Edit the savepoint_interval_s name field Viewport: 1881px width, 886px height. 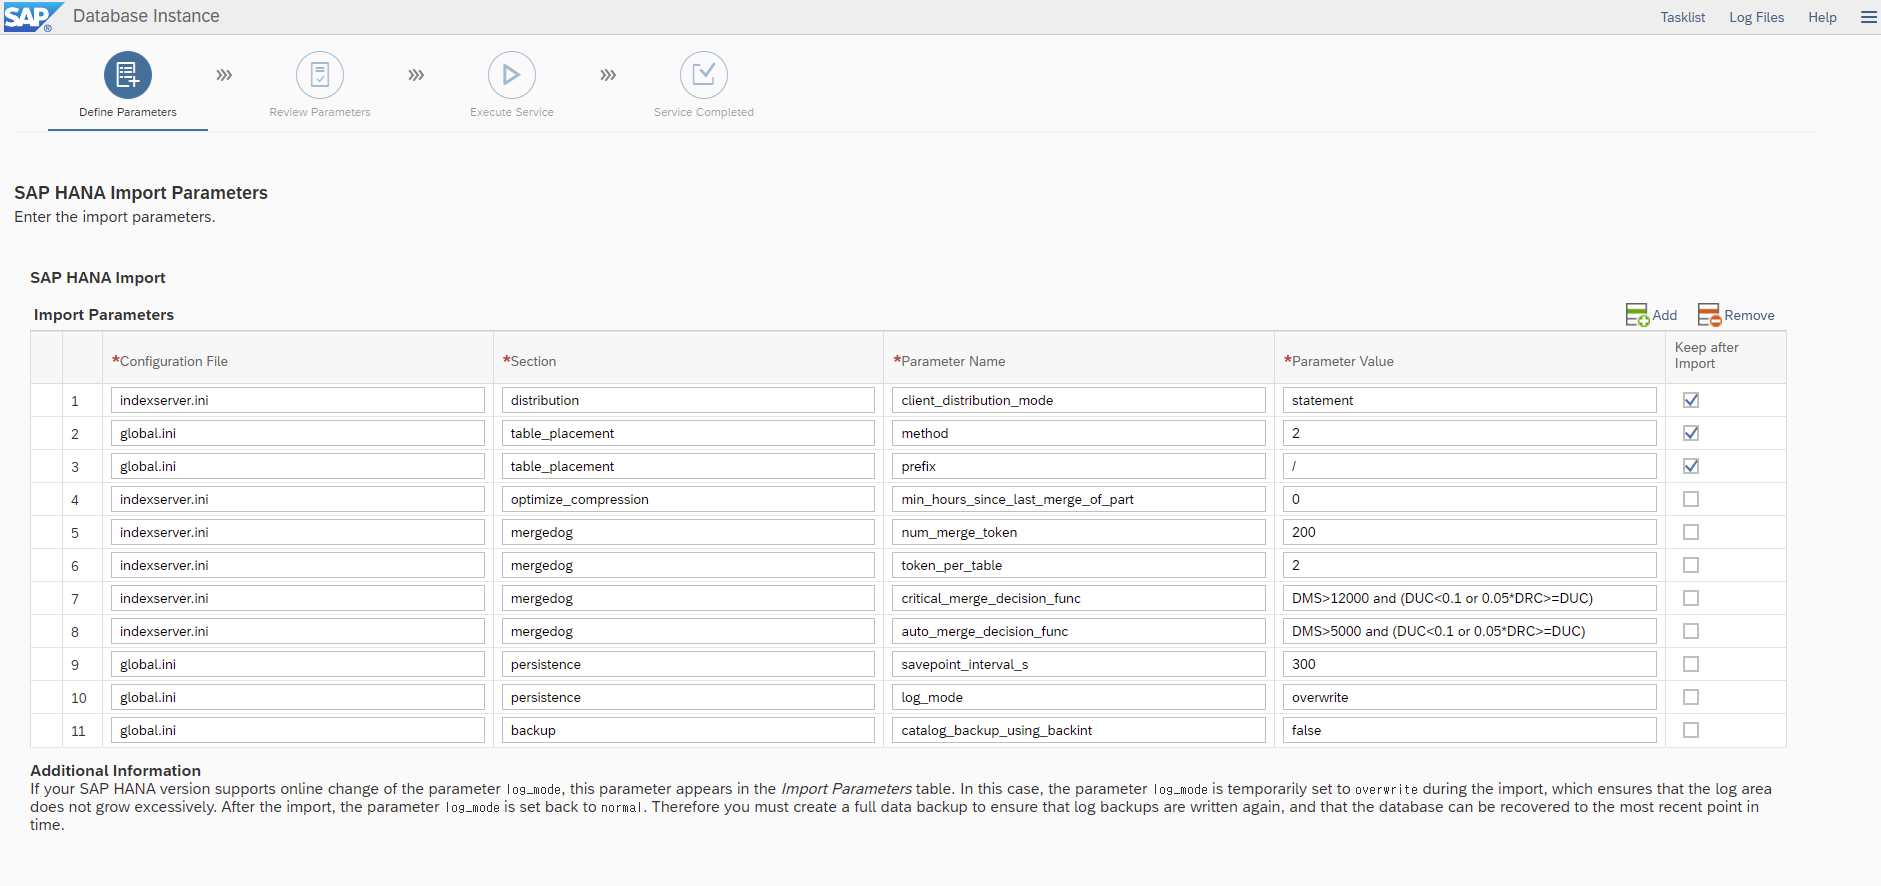click(1079, 664)
